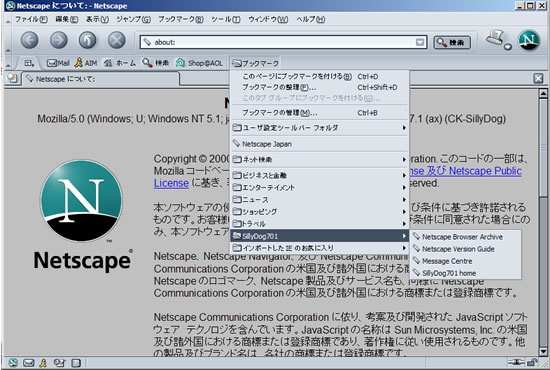The width and height of the screenshot is (550, 370).
Task: Click the Netscape N throbber logo
Action: coord(529,40)
